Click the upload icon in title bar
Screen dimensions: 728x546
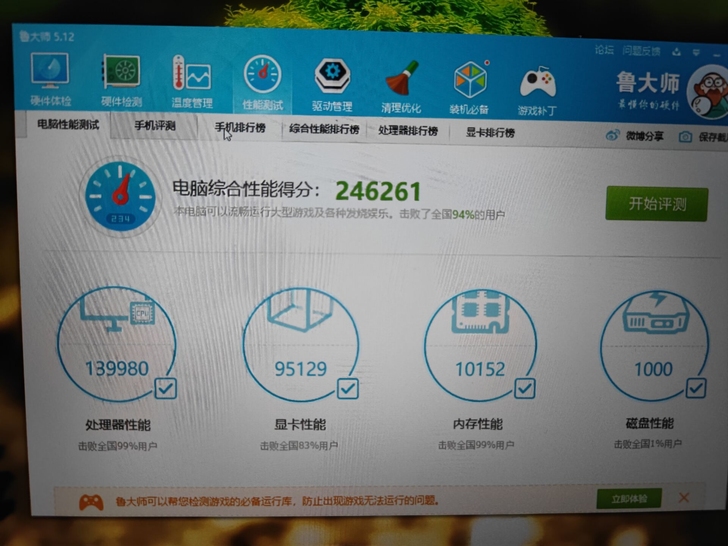(x=676, y=52)
